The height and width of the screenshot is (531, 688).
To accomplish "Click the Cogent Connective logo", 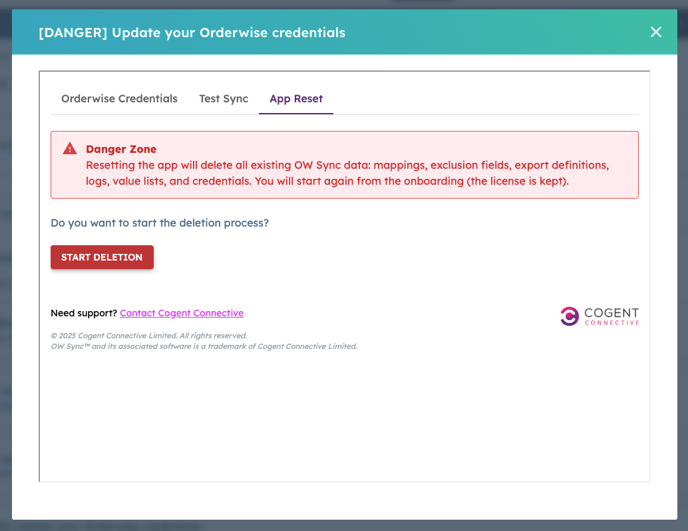I will tap(599, 316).
